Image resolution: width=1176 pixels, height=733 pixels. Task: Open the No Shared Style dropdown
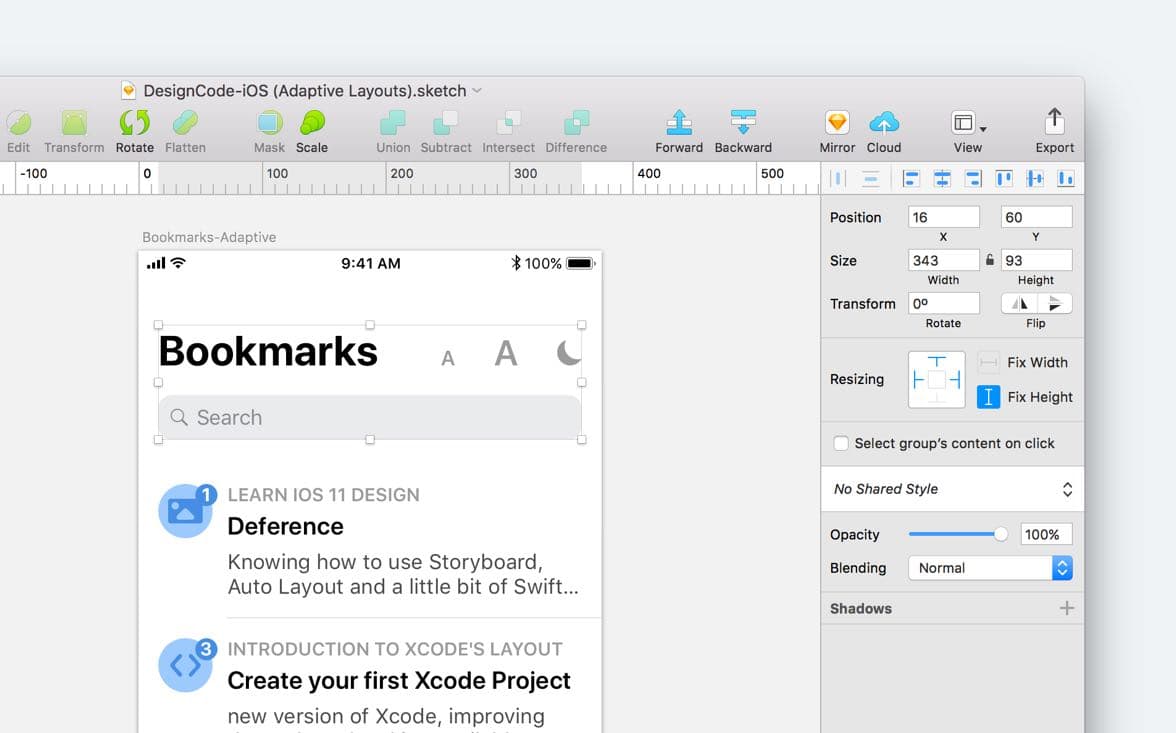click(x=952, y=489)
